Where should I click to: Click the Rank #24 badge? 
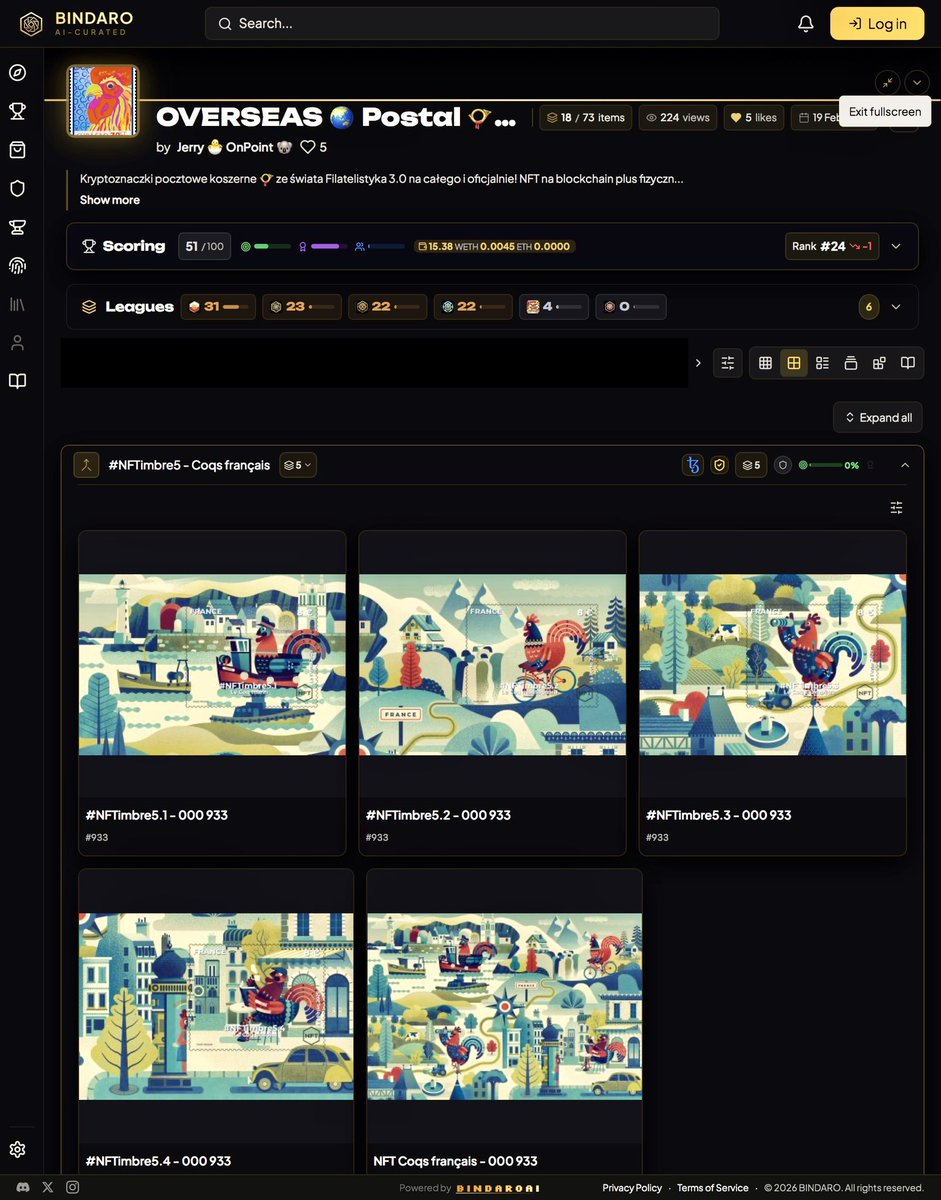pyautogui.click(x=832, y=246)
